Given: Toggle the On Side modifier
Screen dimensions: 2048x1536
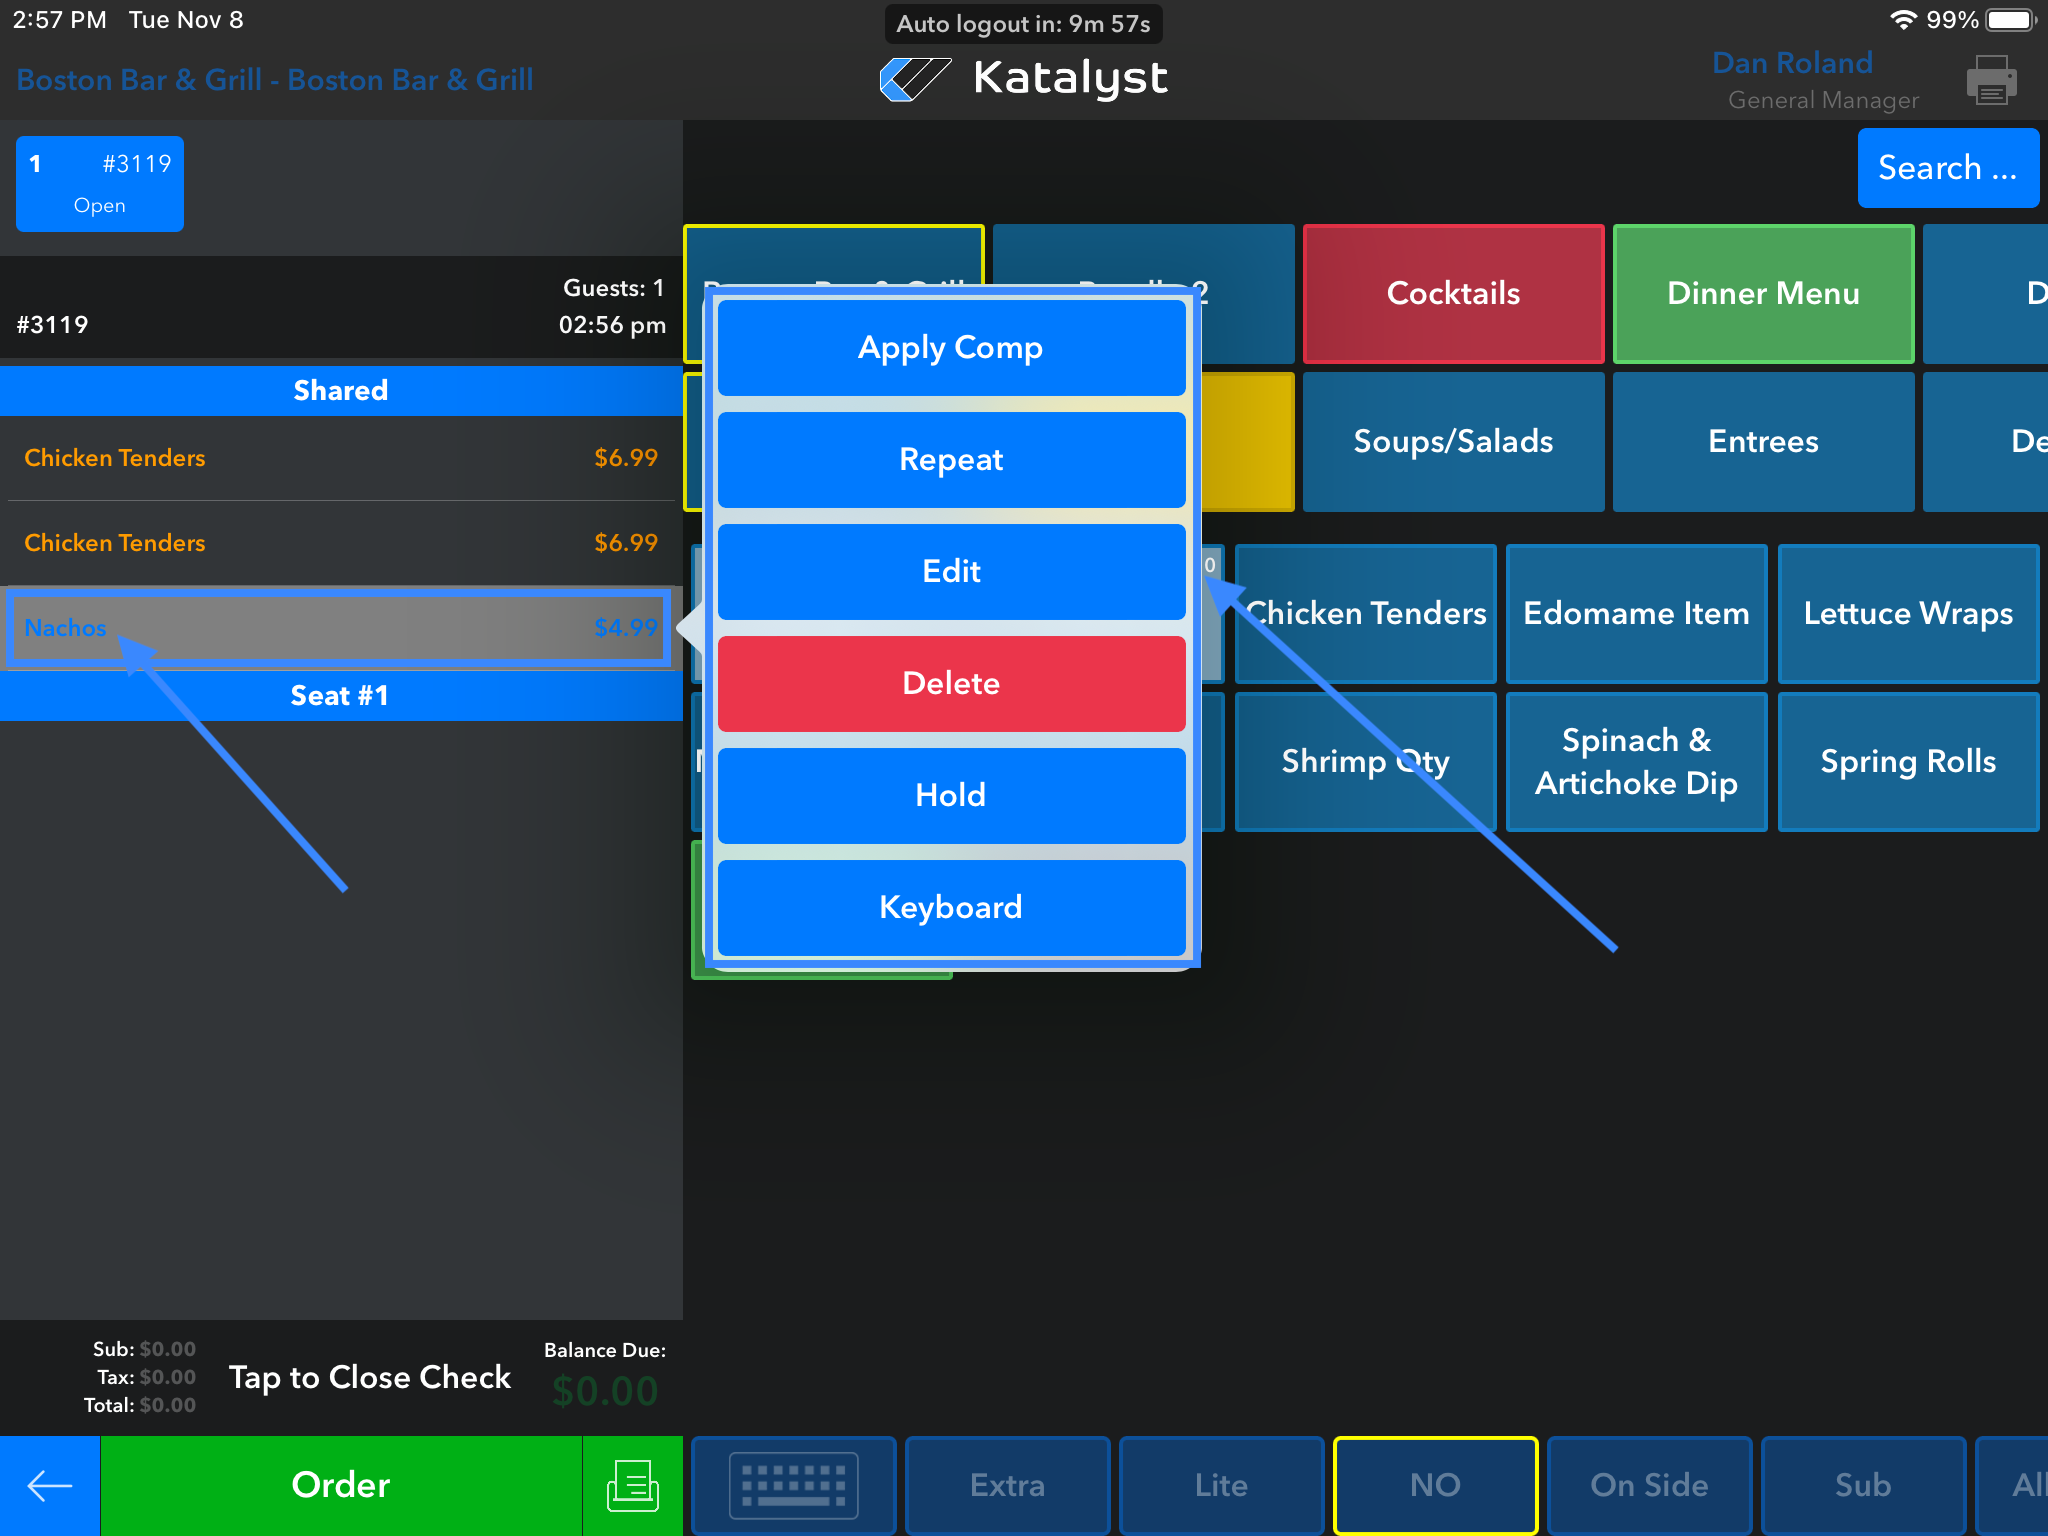Looking at the screenshot, I should [1649, 1485].
